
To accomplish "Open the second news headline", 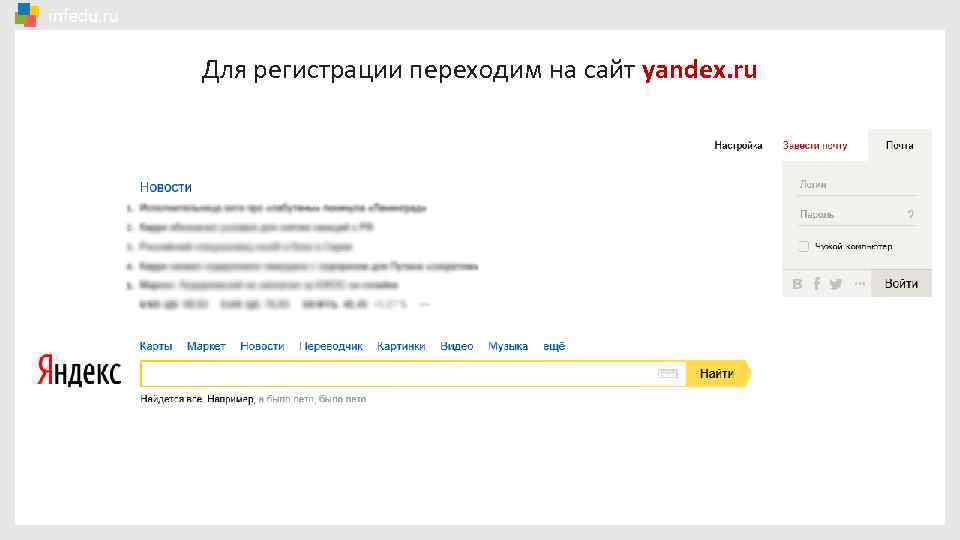I will [256, 227].
